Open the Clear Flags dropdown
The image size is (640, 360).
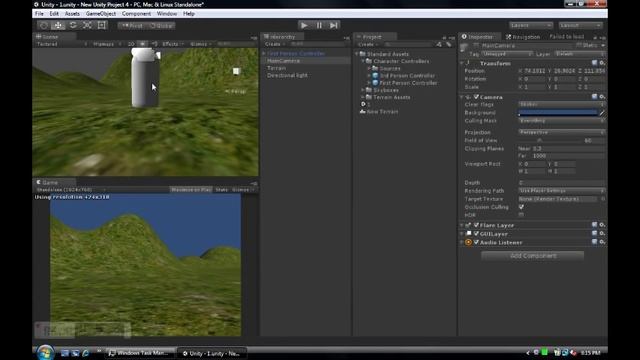561,104
